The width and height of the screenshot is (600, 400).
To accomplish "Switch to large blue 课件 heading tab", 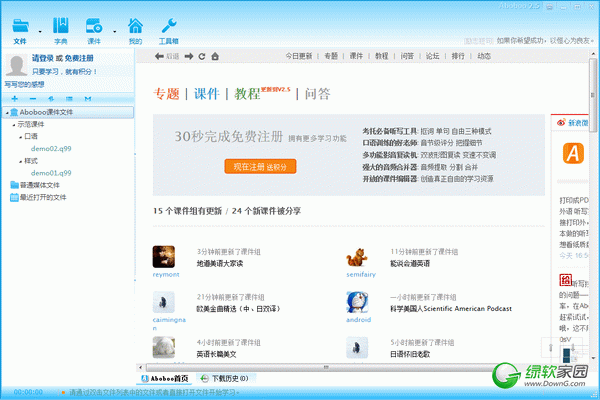I will click(x=207, y=94).
